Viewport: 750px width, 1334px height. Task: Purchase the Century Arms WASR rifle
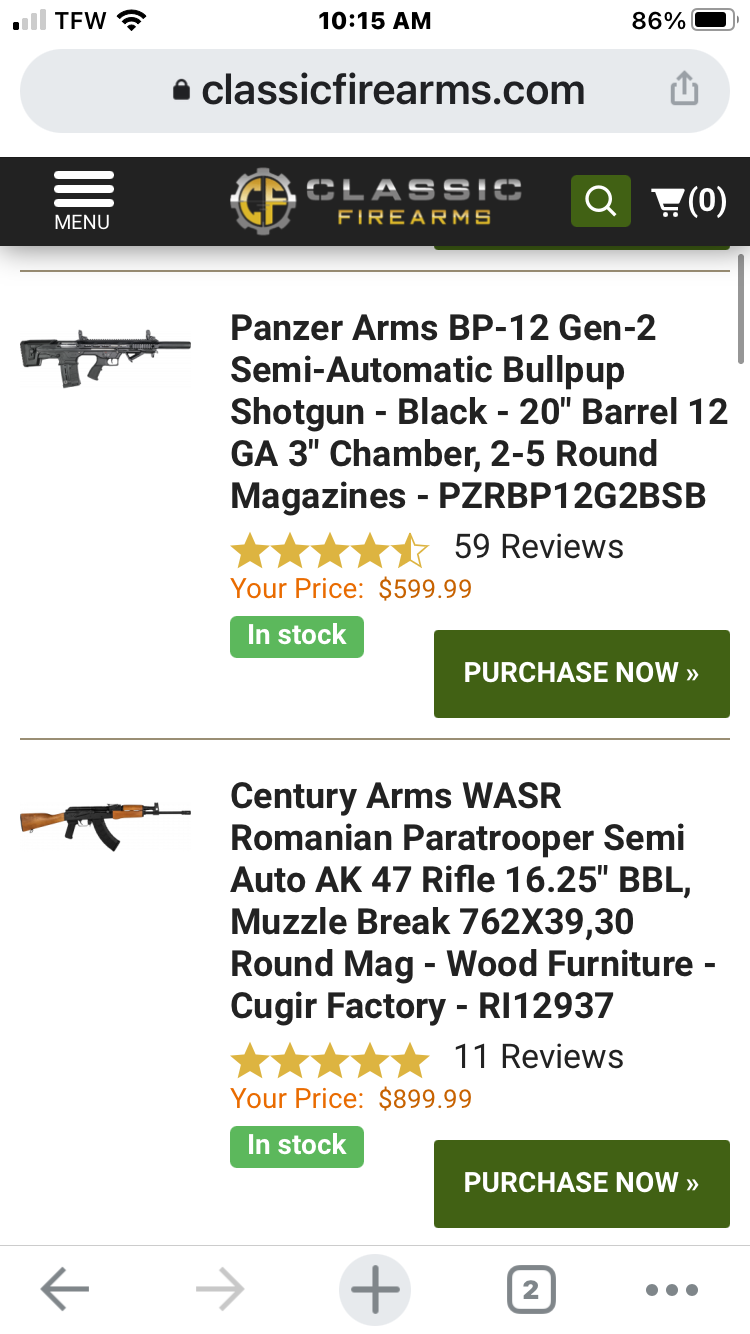tap(581, 1183)
